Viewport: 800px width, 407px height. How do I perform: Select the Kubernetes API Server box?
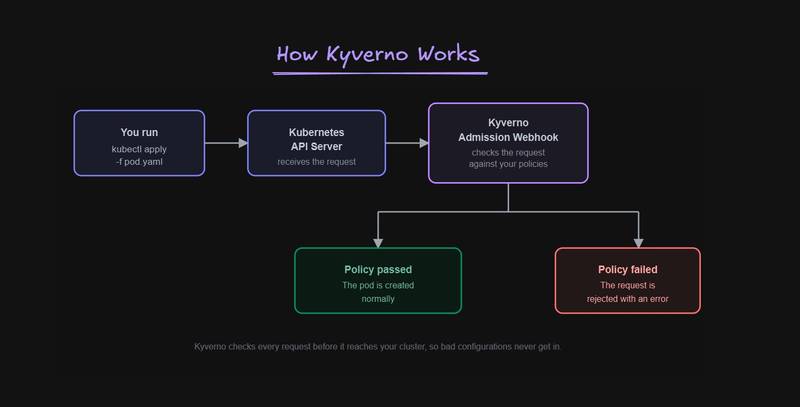pyautogui.click(x=316, y=143)
